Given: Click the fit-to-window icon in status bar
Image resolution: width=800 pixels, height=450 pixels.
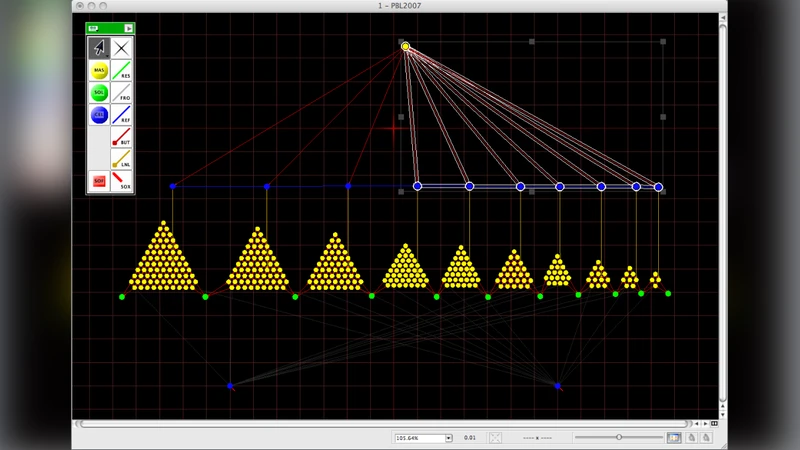Looking at the screenshot, I should [x=496, y=437].
